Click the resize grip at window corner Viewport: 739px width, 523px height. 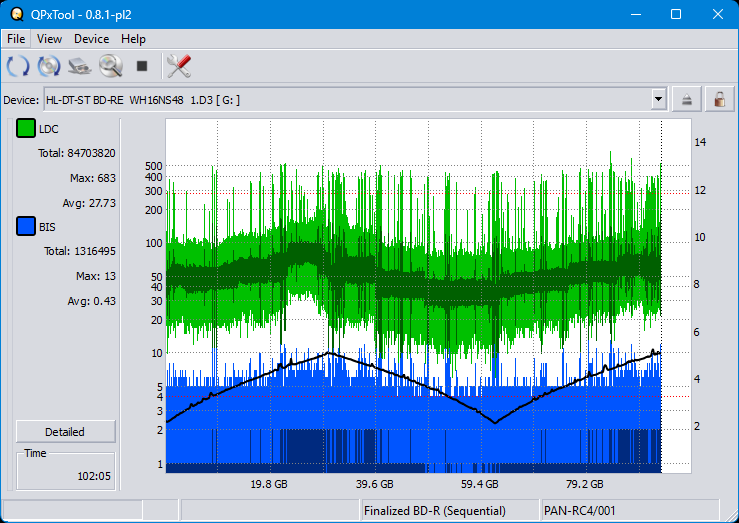(732, 515)
